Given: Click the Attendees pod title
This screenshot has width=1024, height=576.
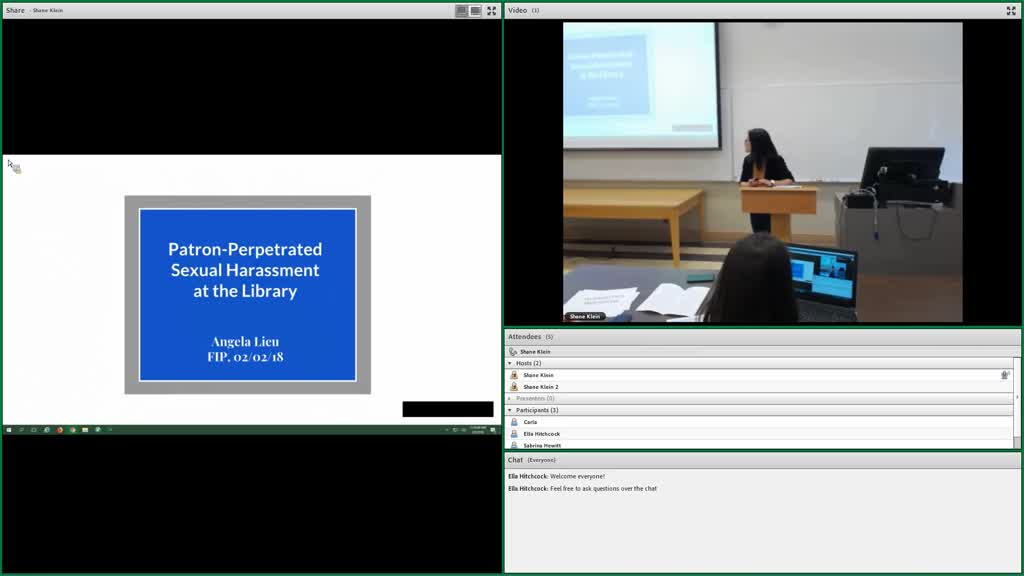Looking at the screenshot, I should 524,336.
